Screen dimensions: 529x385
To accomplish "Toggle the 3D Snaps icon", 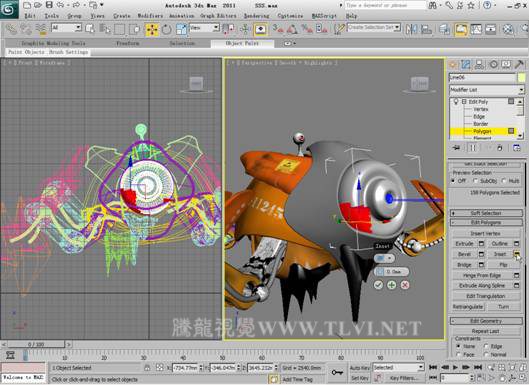I will [278, 29].
